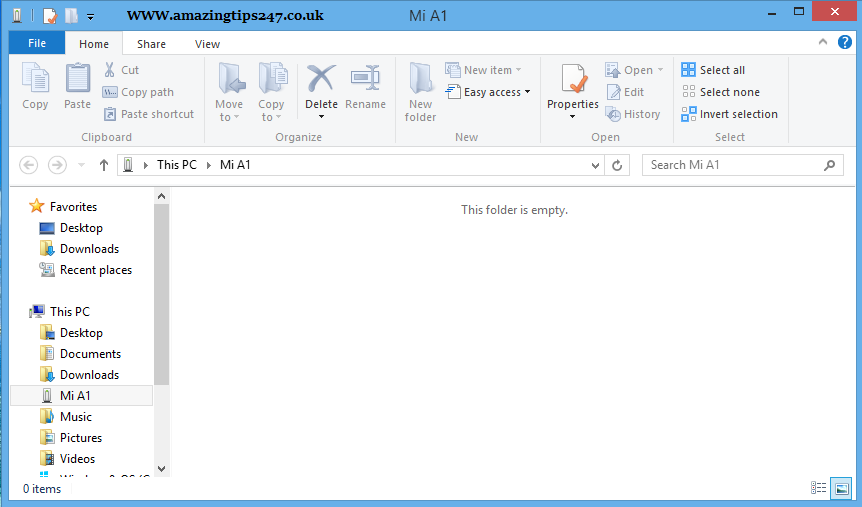The height and width of the screenshot is (507, 862).
Task: Click Edit in the ribbon
Action: pyautogui.click(x=625, y=92)
